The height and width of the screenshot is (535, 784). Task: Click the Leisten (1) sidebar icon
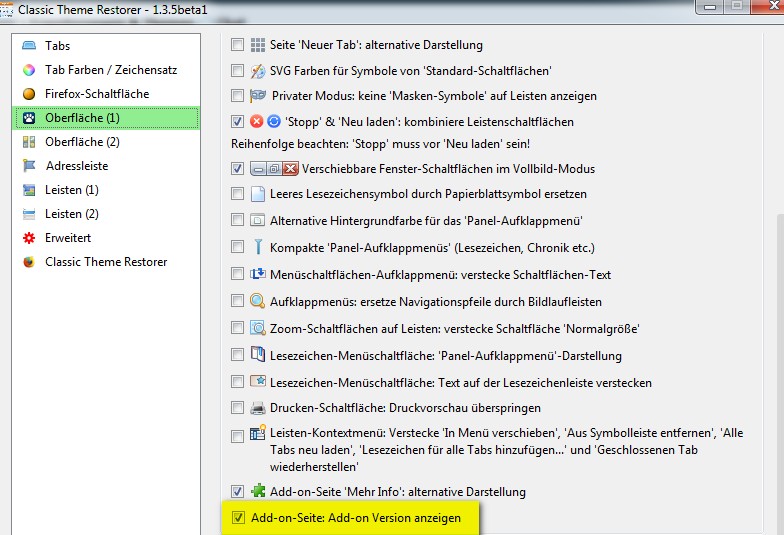pyautogui.click(x=29, y=190)
